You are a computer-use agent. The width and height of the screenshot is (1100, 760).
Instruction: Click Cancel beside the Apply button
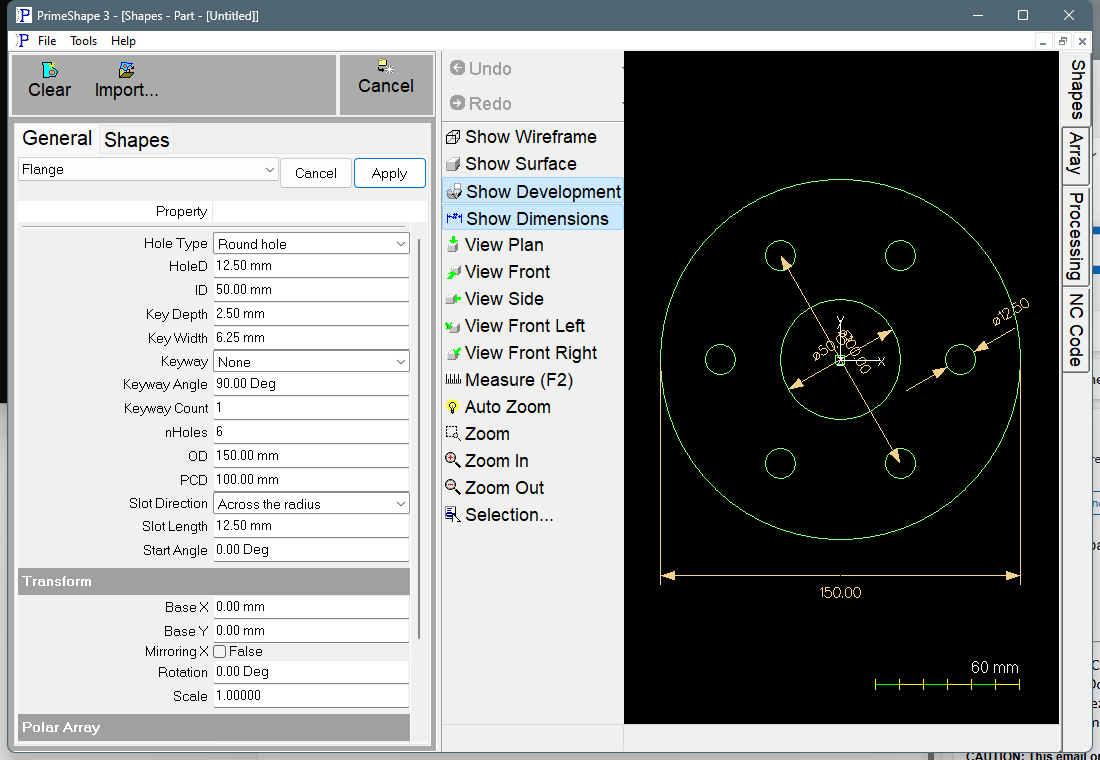(316, 173)
